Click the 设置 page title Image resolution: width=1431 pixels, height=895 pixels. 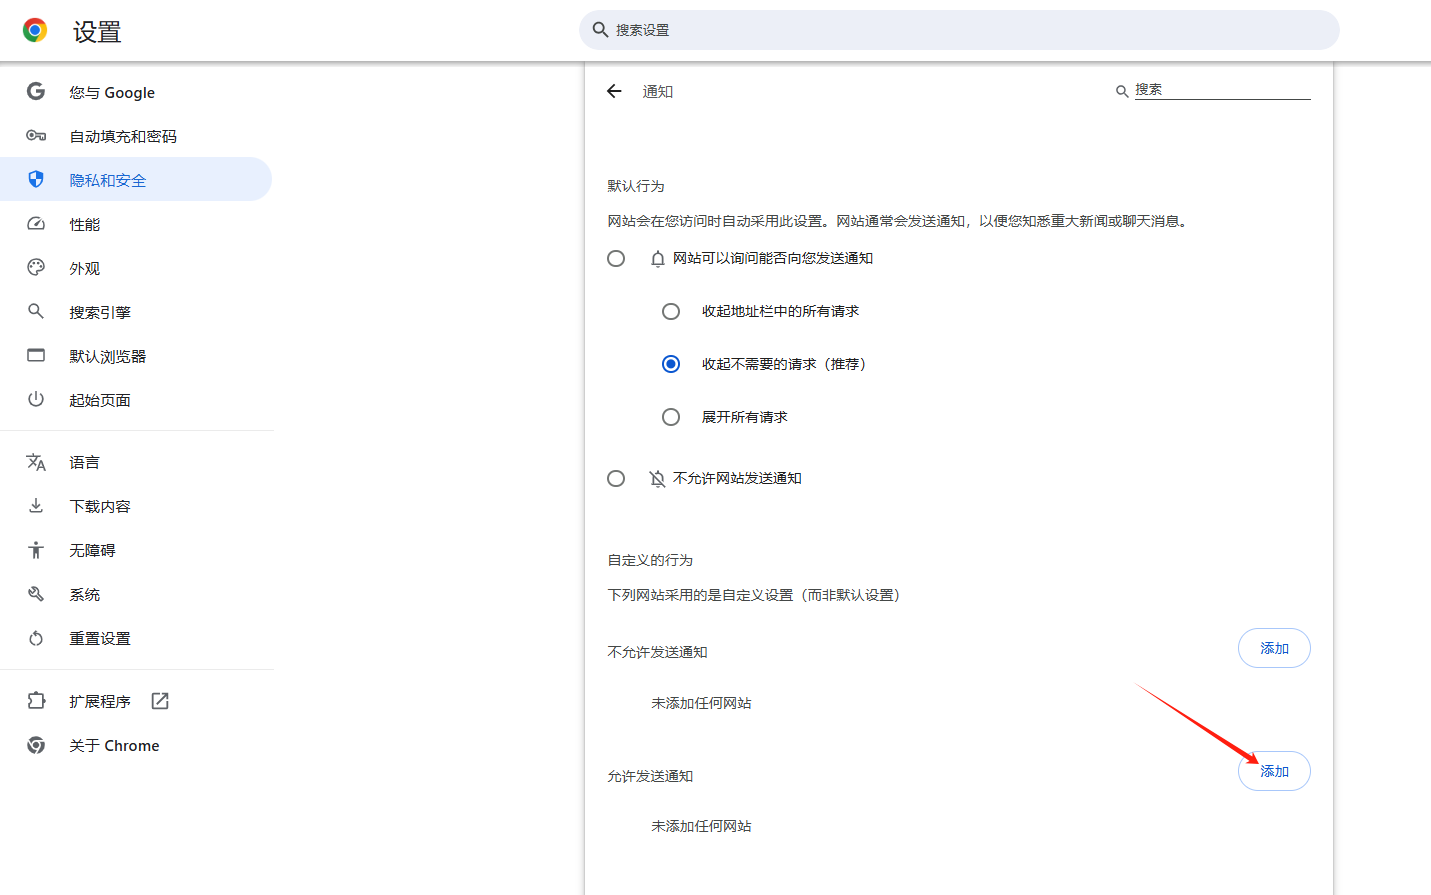point(97,32)
